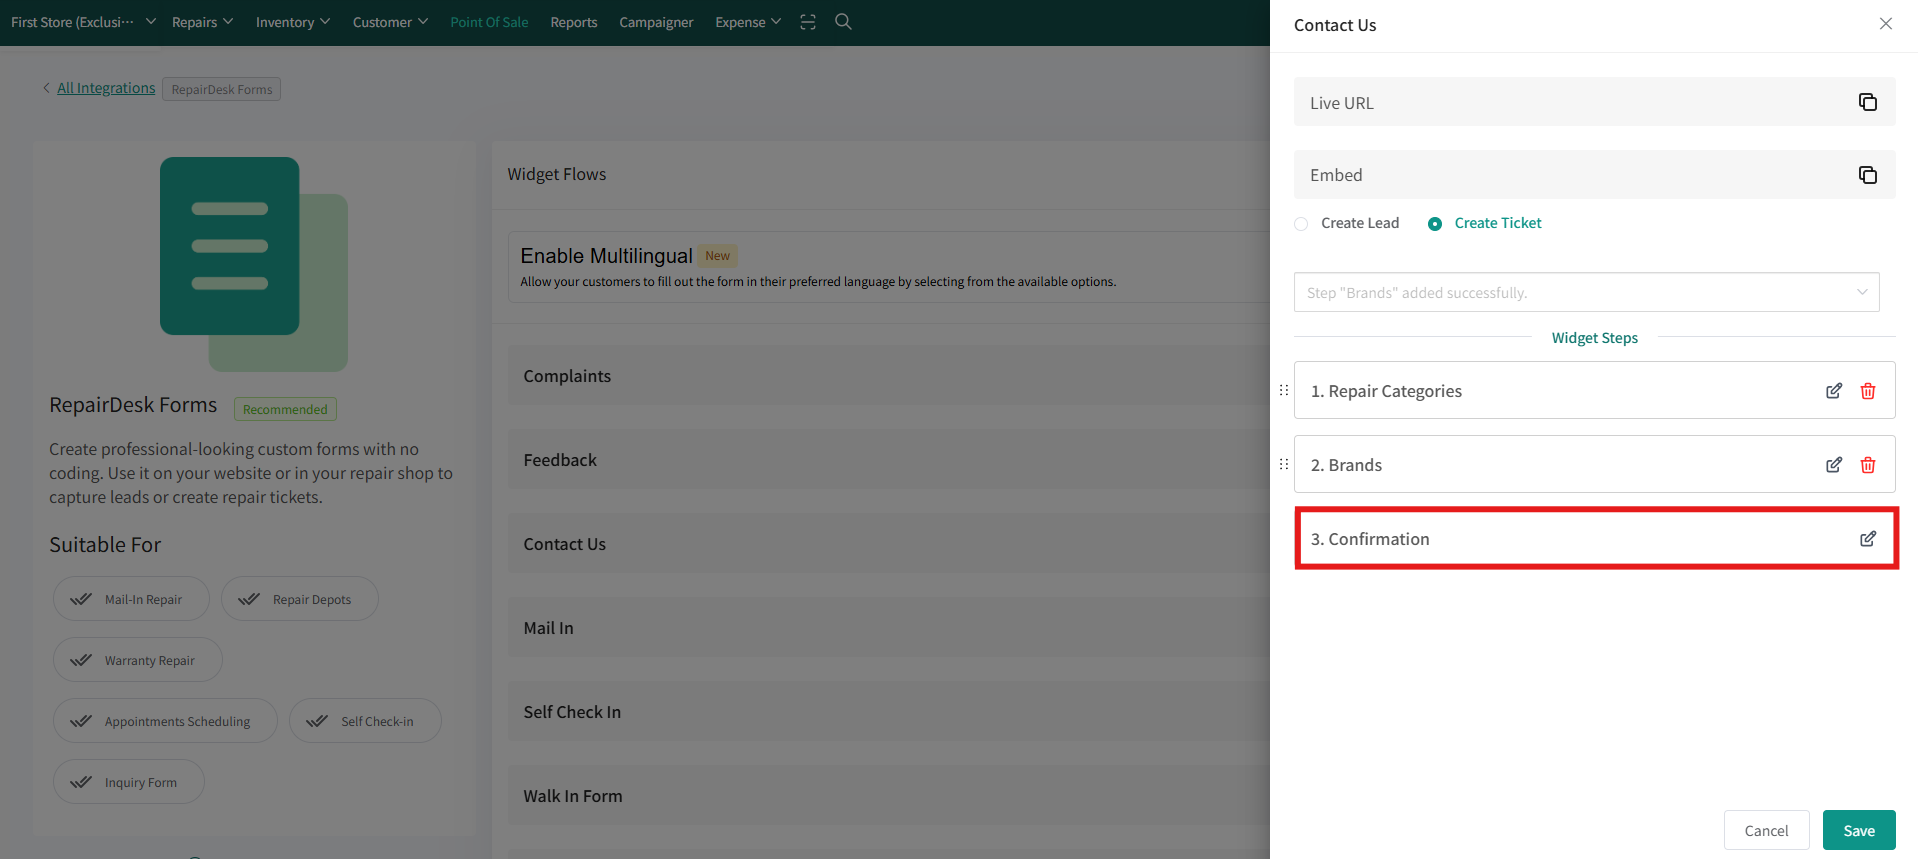Click the Suitable For heading
Viewport: 1918px width, 859px height.
[x=105, y=545]
